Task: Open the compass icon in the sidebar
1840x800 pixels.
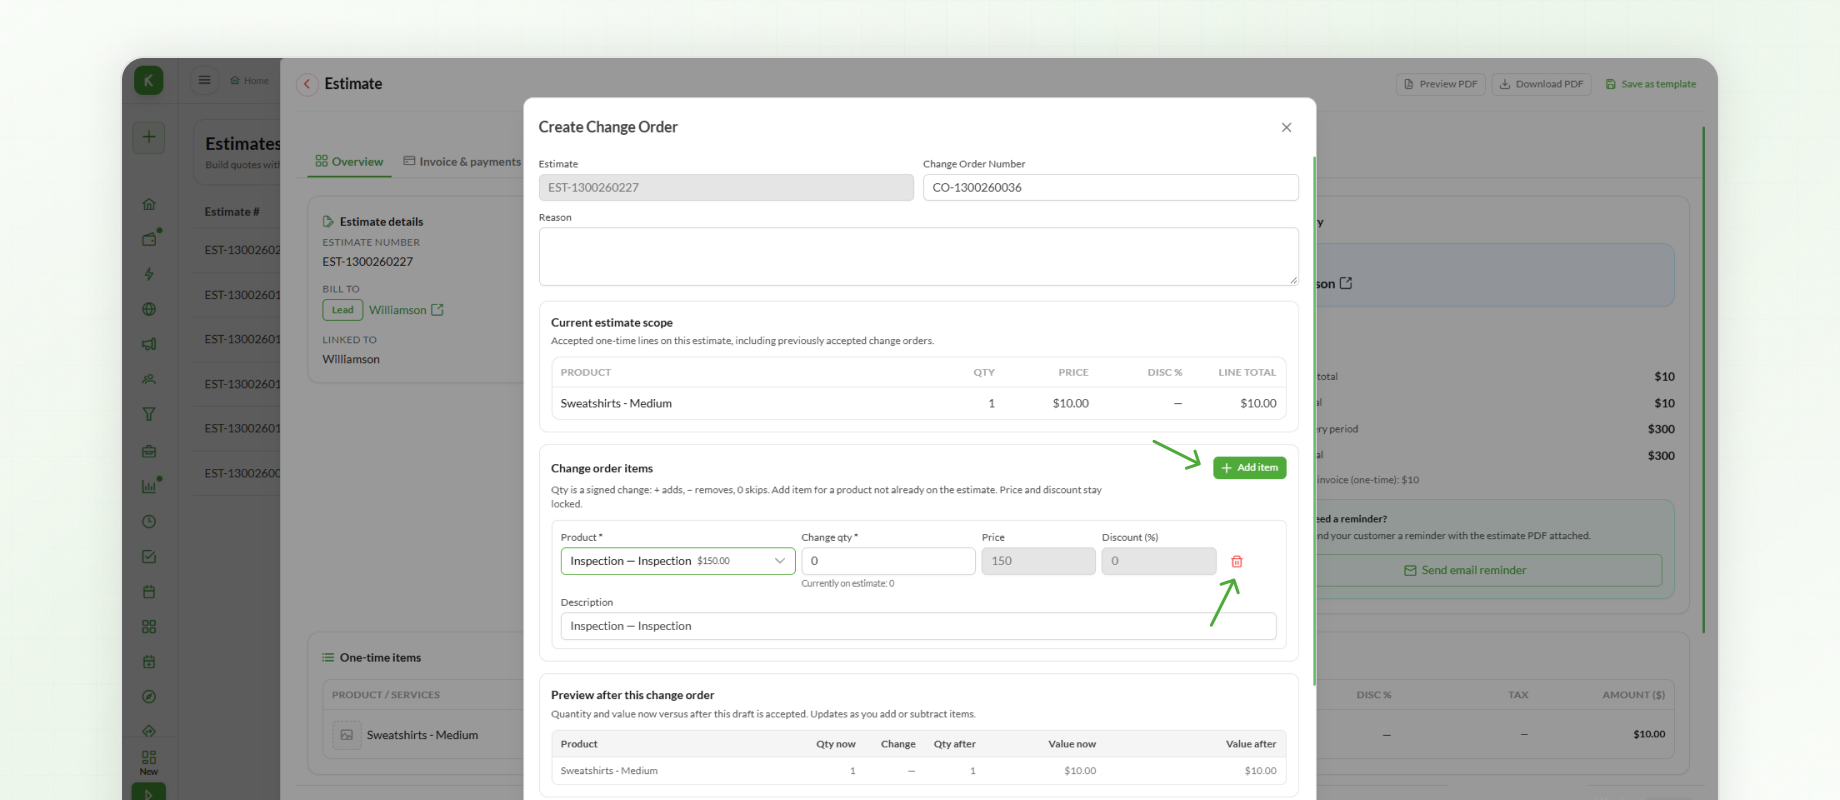Action: coord(149,696)
